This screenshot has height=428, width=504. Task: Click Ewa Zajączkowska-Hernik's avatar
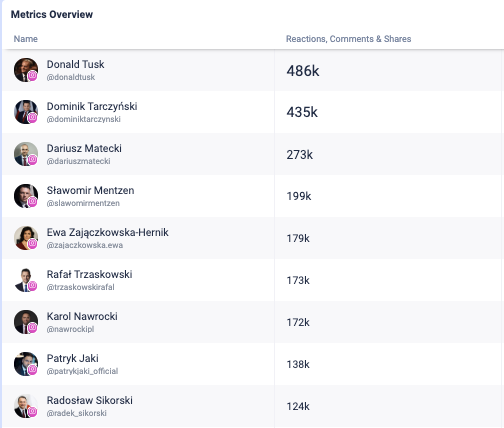[26, 238]
